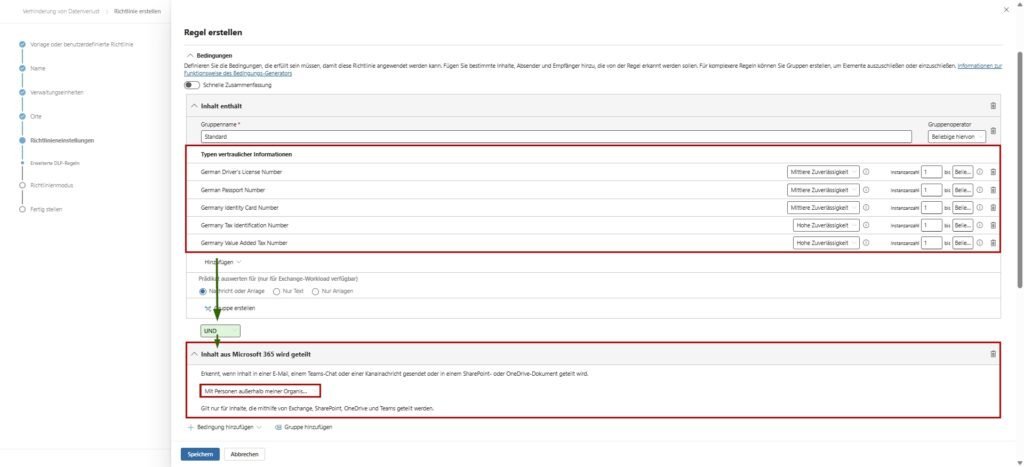This screenshot has height=467, width=1024.
Task: Delete the Germany Value Added Tax Number row
Action: [x=992, y=243]
